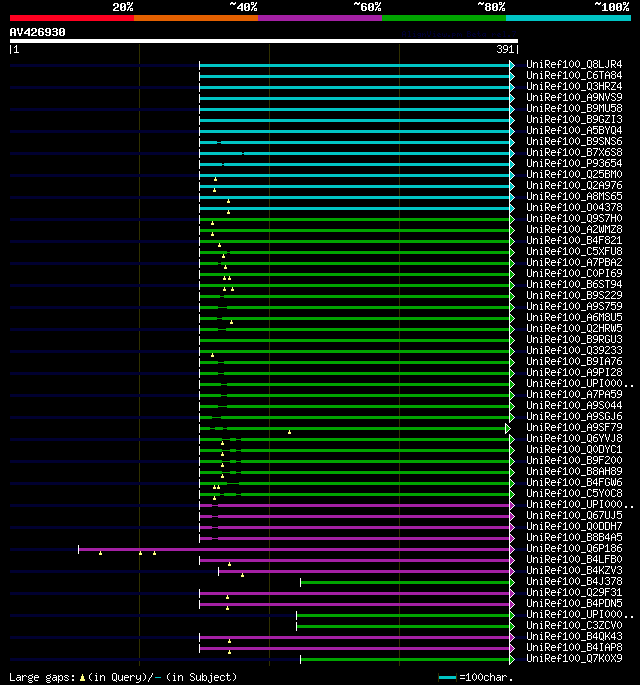Select hit label UniRef100_A7PBA2
This screenshot has height=685, width=640.
tap(574, 263)
